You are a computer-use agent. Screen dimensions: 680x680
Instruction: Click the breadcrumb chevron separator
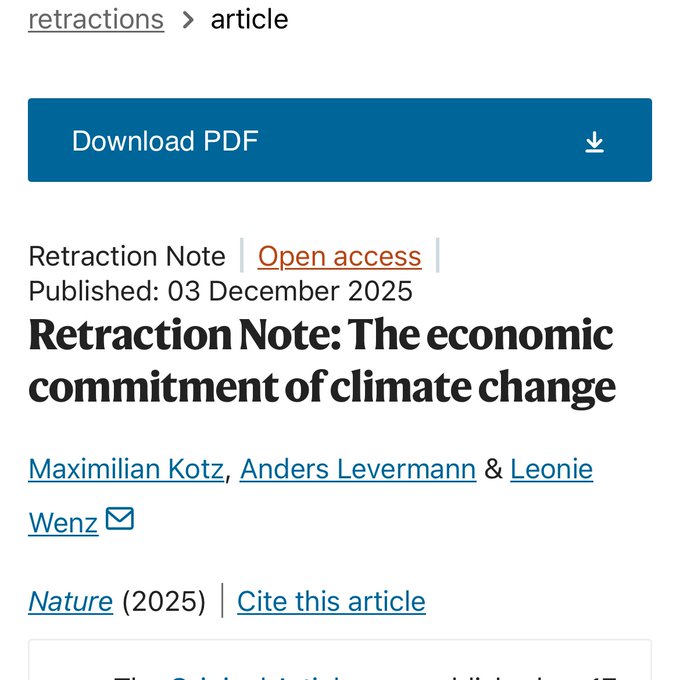(188, 19)
